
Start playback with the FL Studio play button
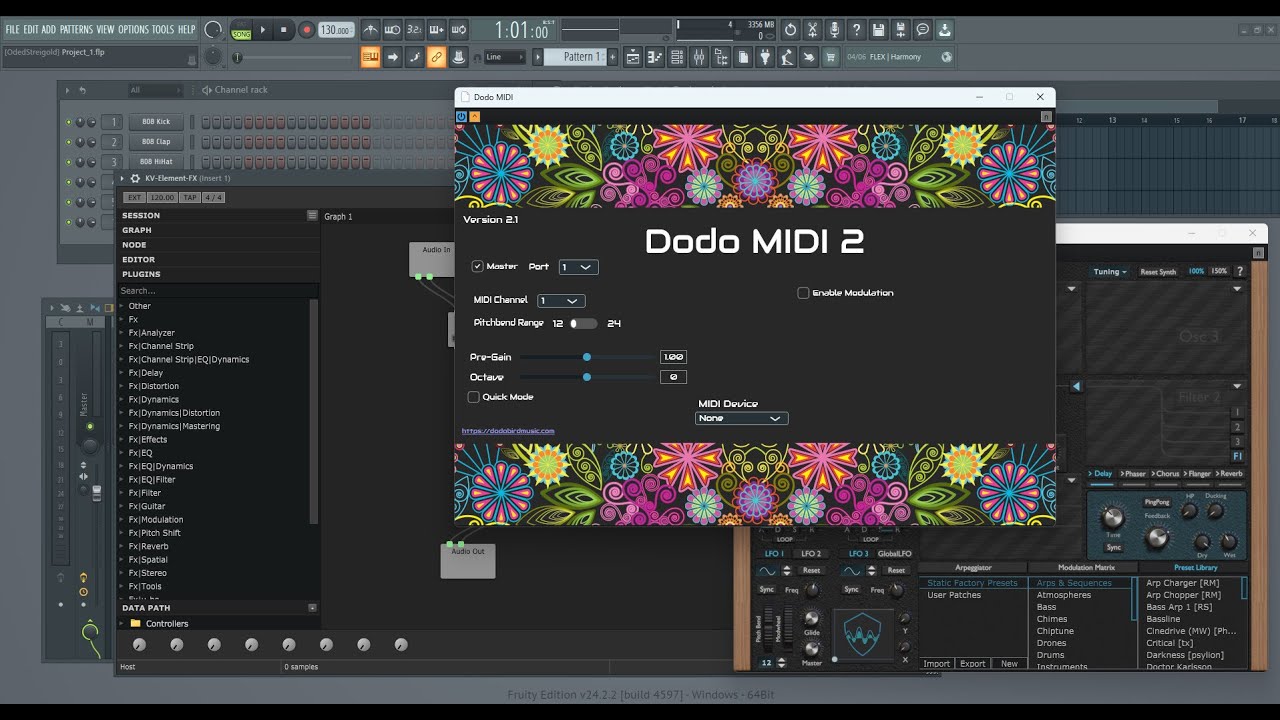pyautogui.click(x=263, y=30)
